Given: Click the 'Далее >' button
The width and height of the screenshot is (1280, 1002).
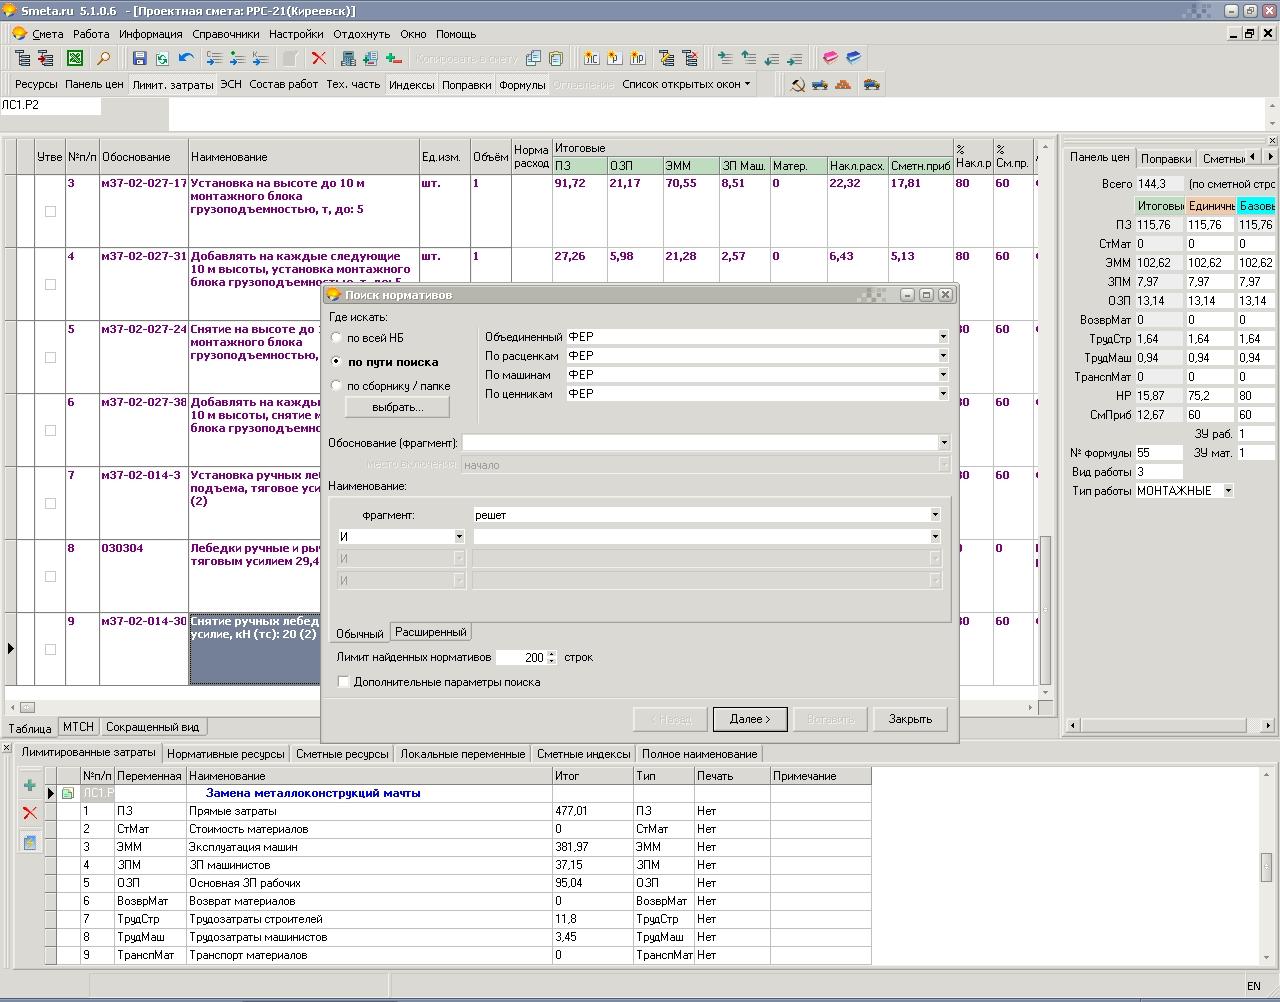Looking at the screenshot, I should pos(750,719).
